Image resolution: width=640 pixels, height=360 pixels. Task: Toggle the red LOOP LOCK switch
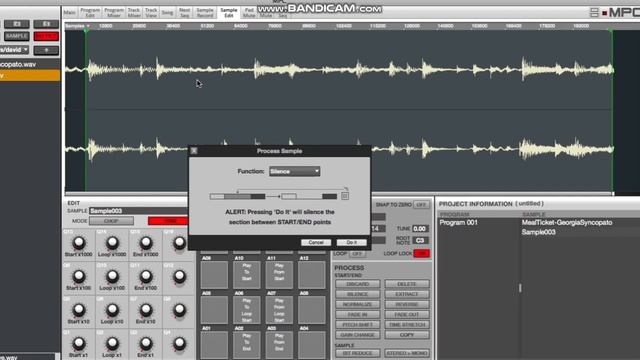422,253
